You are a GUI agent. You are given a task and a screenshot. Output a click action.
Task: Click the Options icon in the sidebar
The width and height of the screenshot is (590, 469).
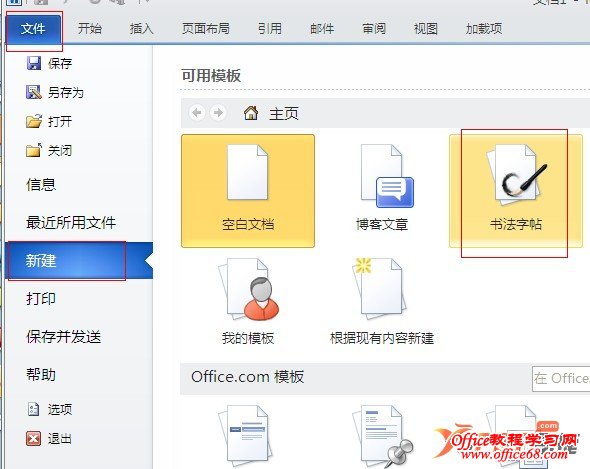(33, 409)
